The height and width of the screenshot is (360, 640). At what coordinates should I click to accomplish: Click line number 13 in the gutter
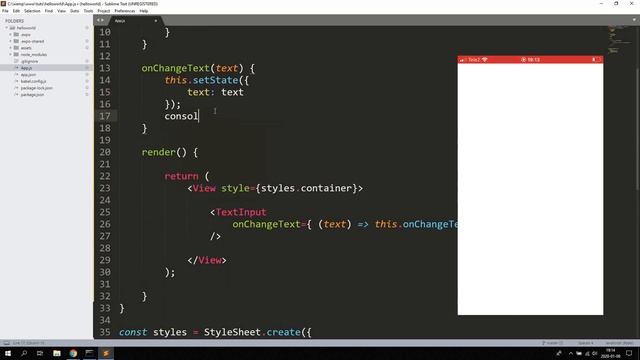click(x=105, y=68)
